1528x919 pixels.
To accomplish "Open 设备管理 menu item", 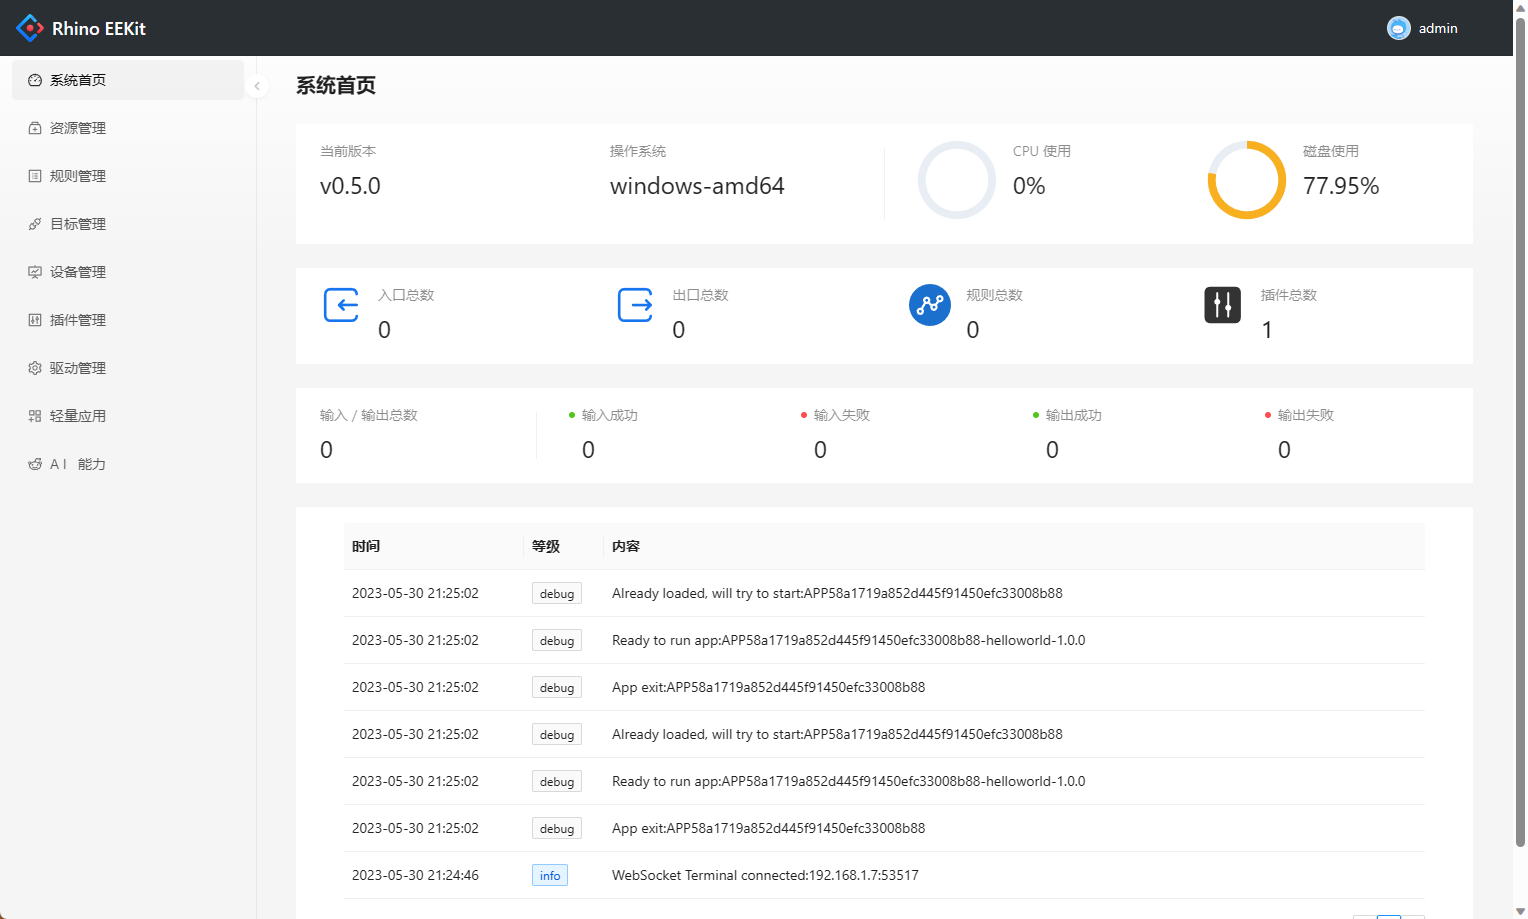I will click(x=128, y=272).
